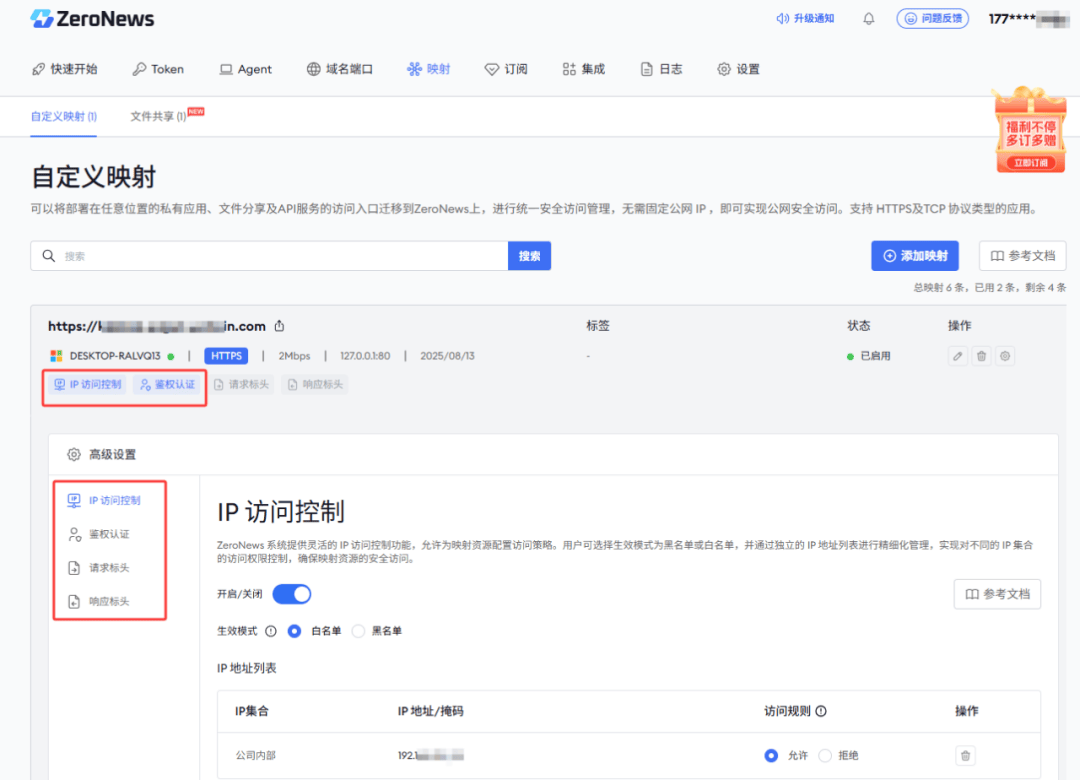Click the 添加映射 button
Image resolution: width=1080 pixels, height=780 pixels.
click(x=914, y=256)
